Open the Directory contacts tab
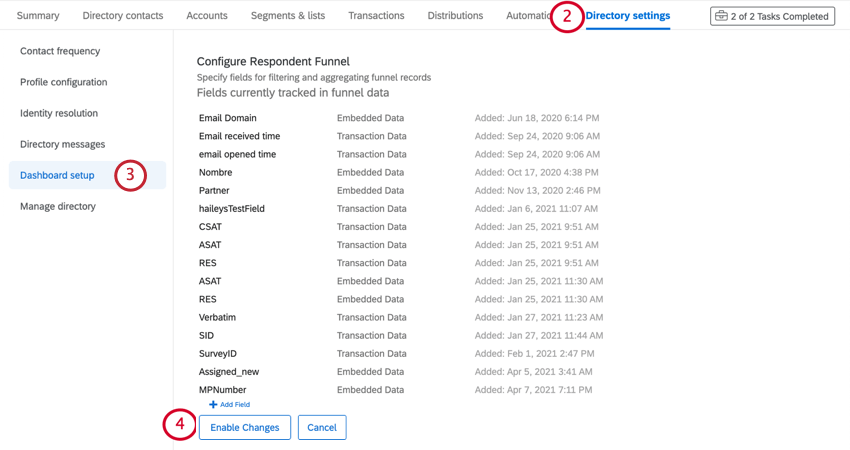 pos(123,16)
